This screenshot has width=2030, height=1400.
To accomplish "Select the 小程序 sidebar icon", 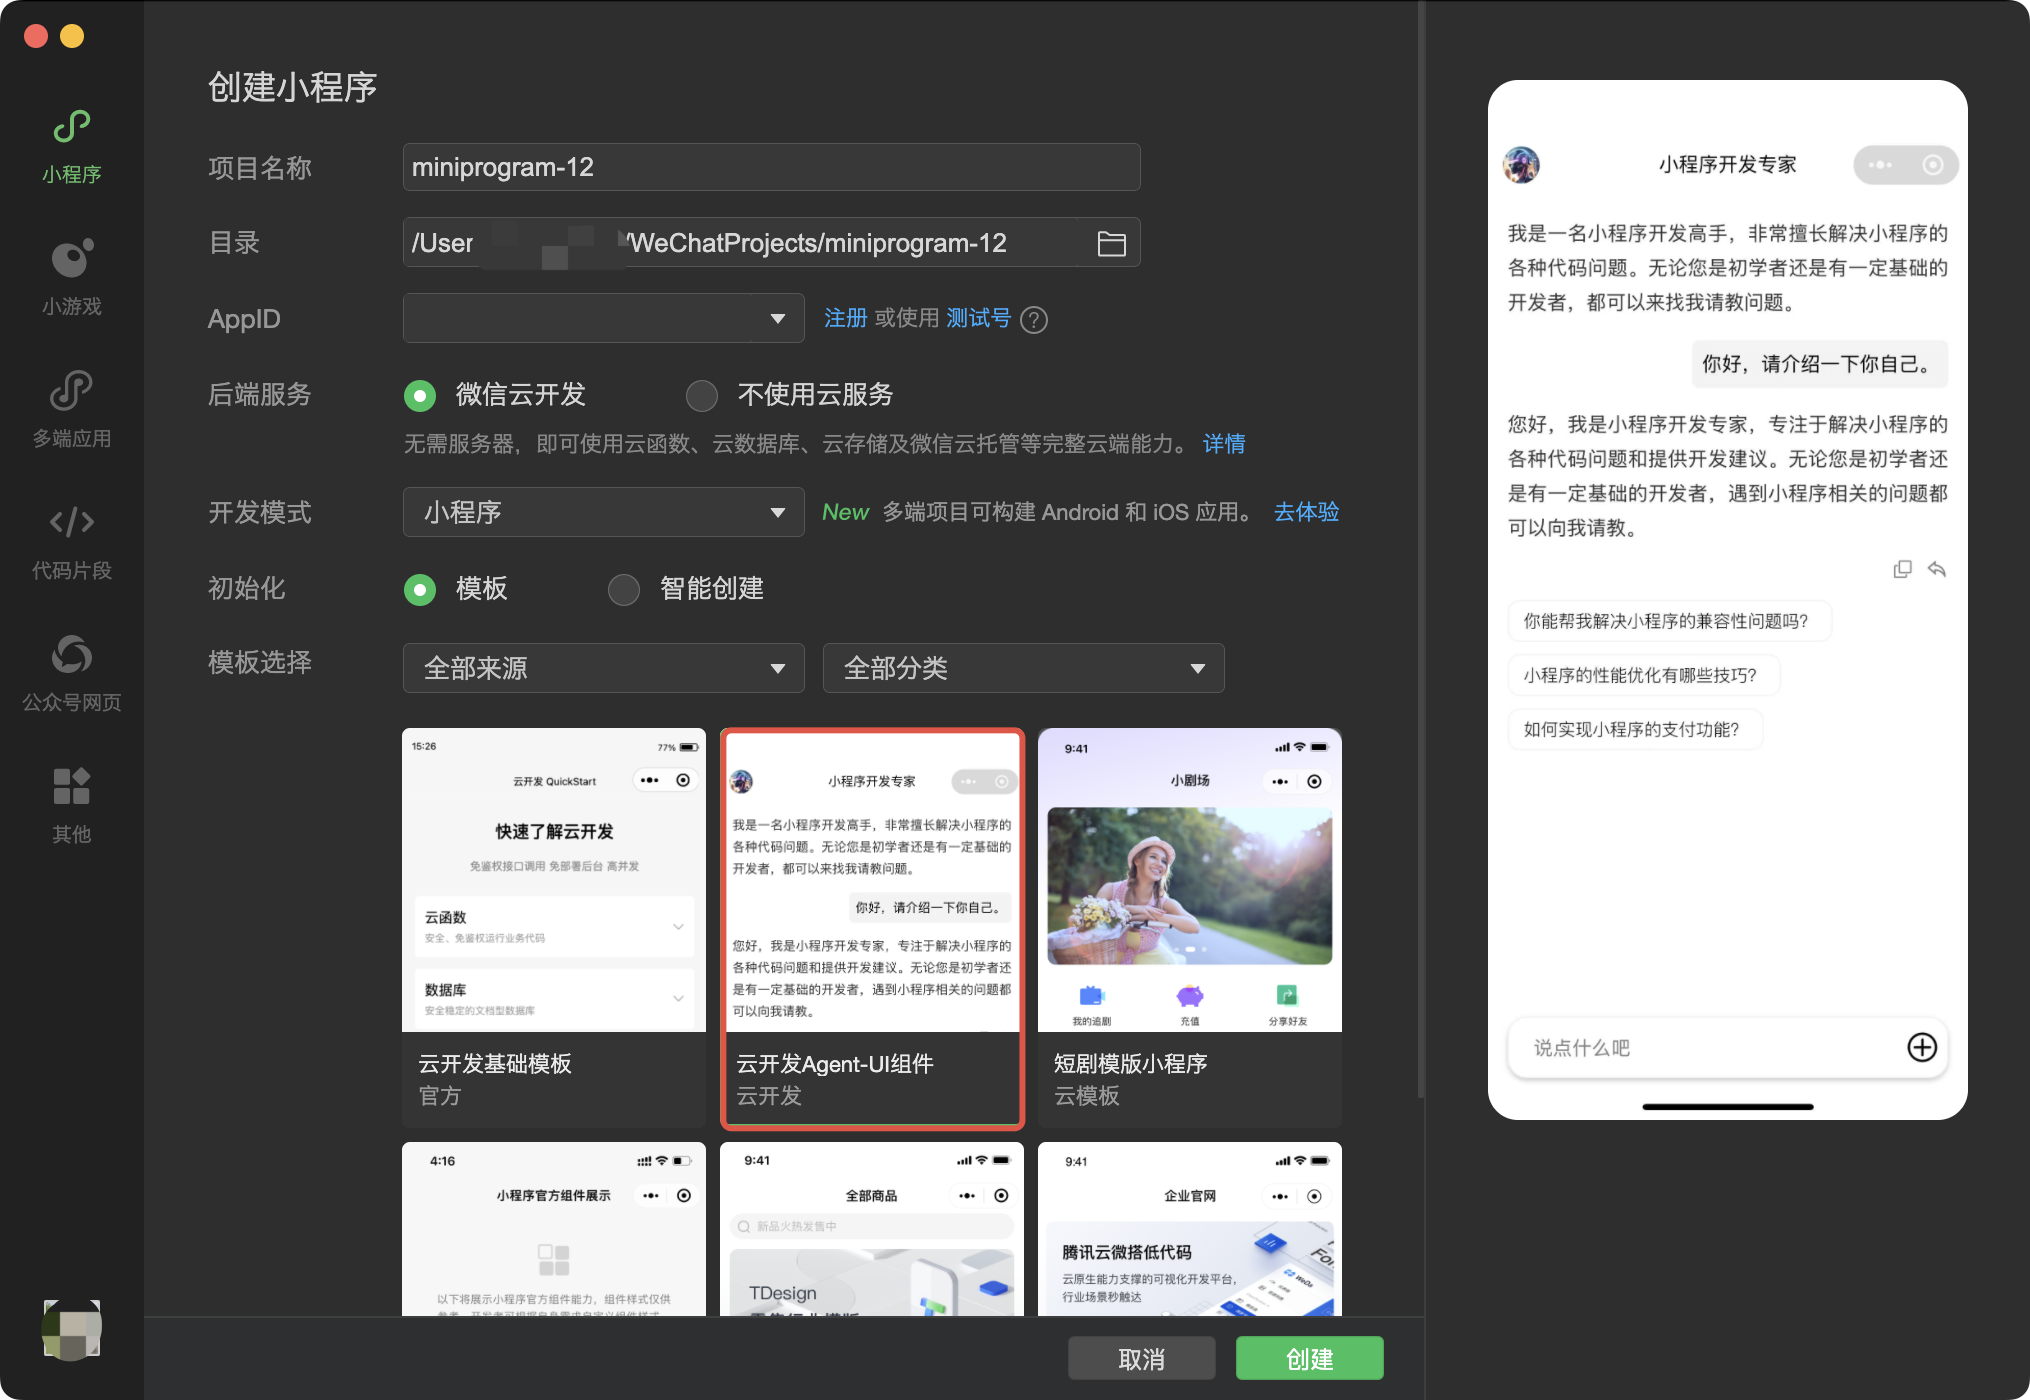I will pos(71,127).
